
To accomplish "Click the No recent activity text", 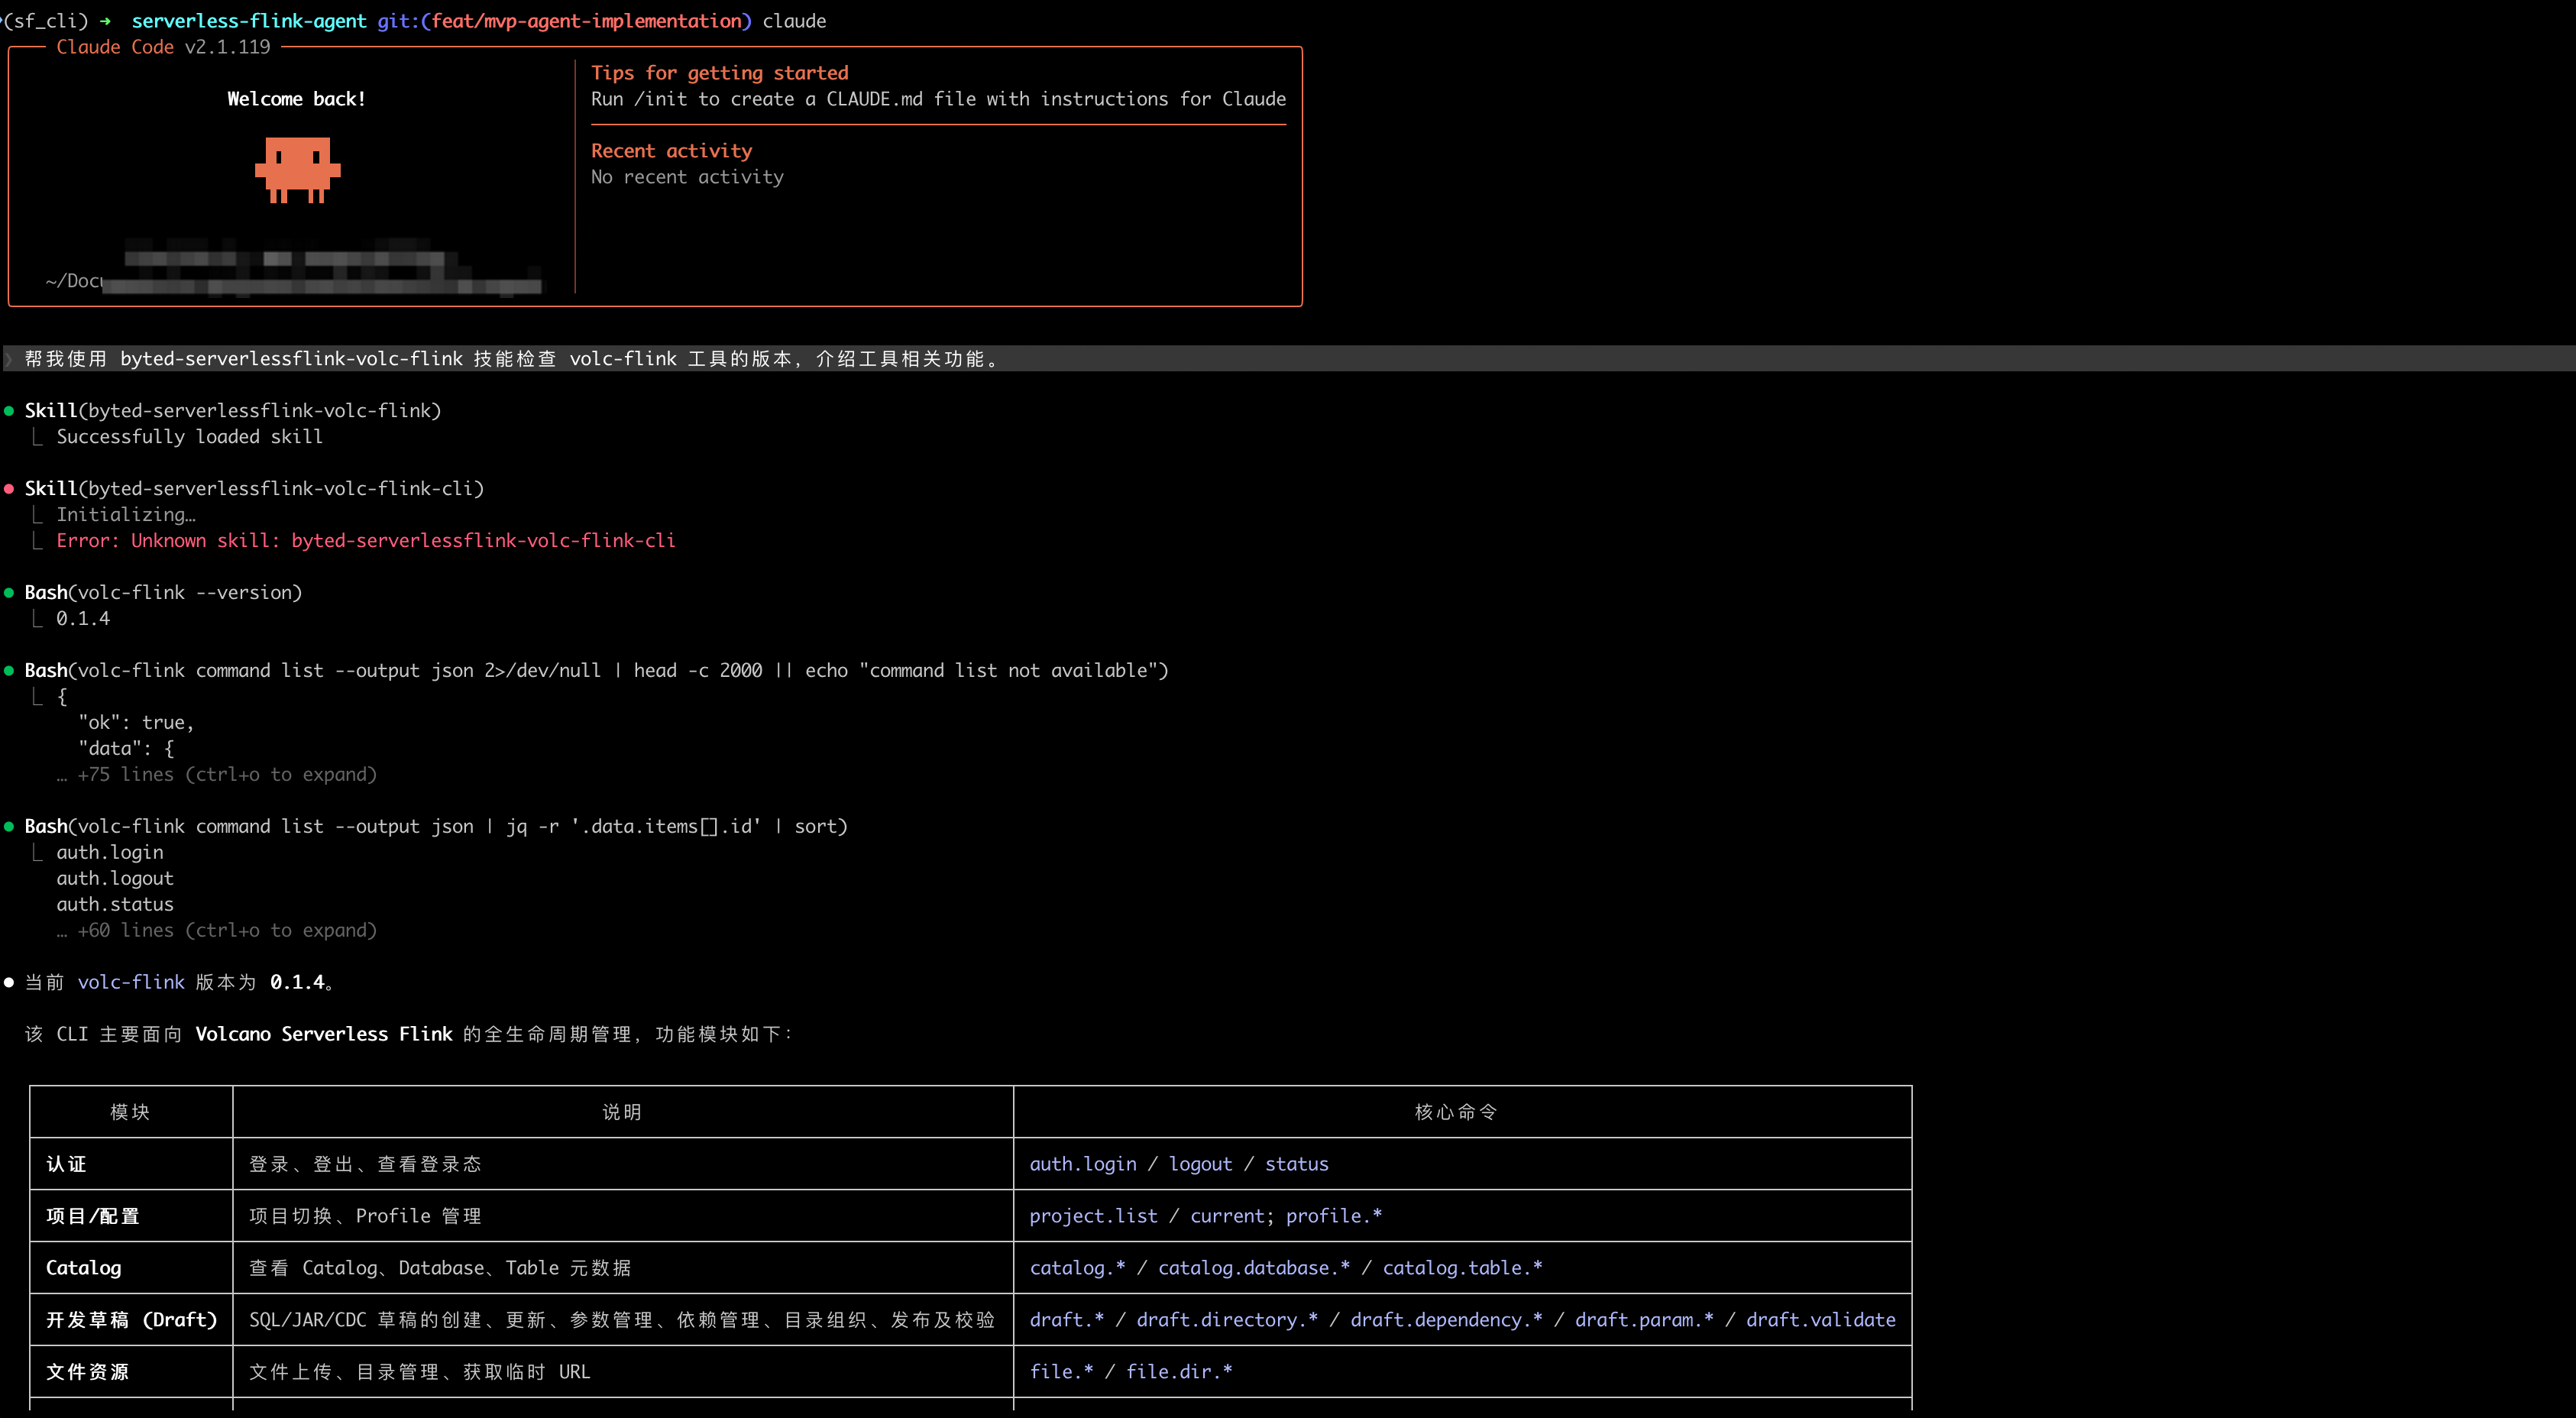I will pyautogui.click(x=687, y=177).
